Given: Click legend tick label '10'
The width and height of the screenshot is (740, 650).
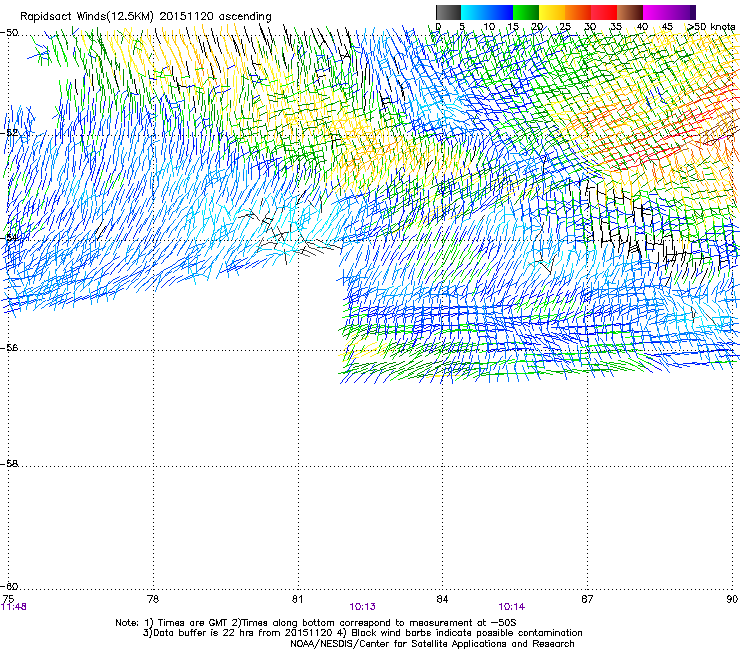Looking at the screenshot, I should pos(489,26).
